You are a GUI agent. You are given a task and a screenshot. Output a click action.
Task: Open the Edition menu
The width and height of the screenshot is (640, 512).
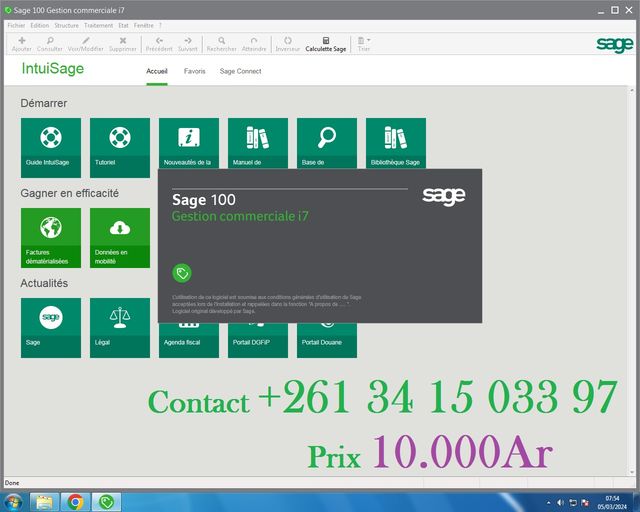tap(40, 25)
